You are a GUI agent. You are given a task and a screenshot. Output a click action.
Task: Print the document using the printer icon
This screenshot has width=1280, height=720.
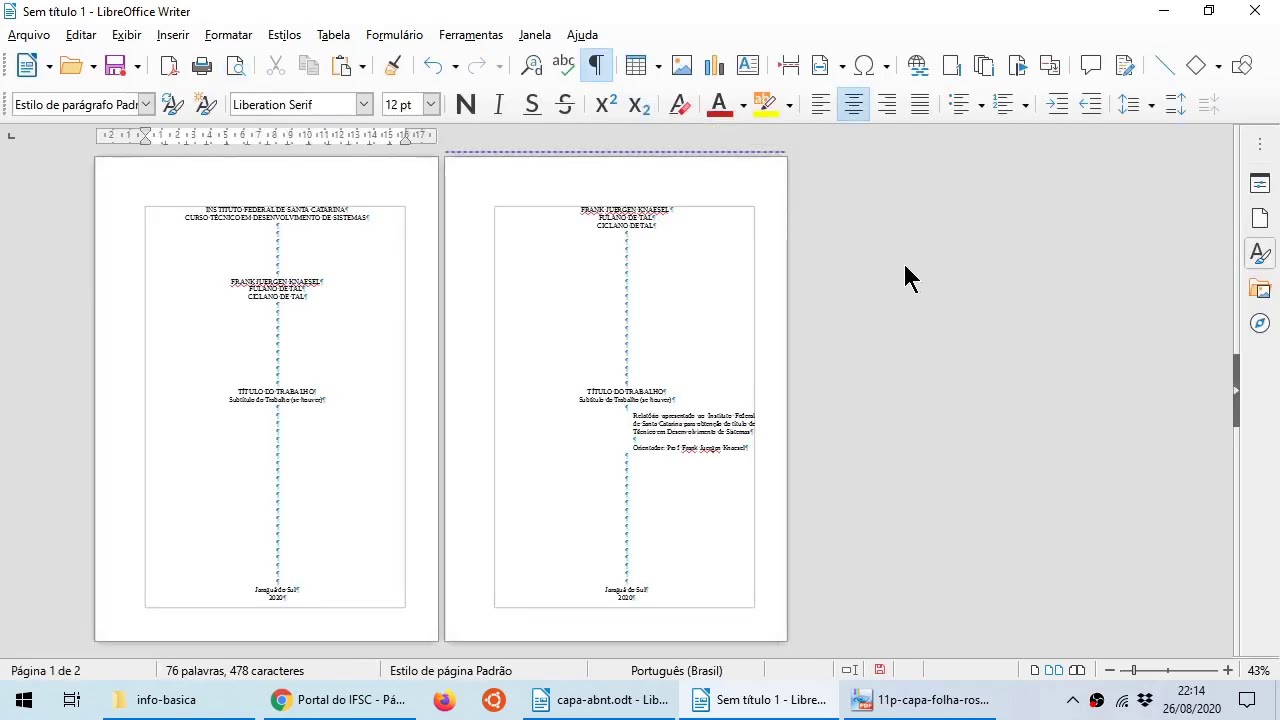point(202,66)
